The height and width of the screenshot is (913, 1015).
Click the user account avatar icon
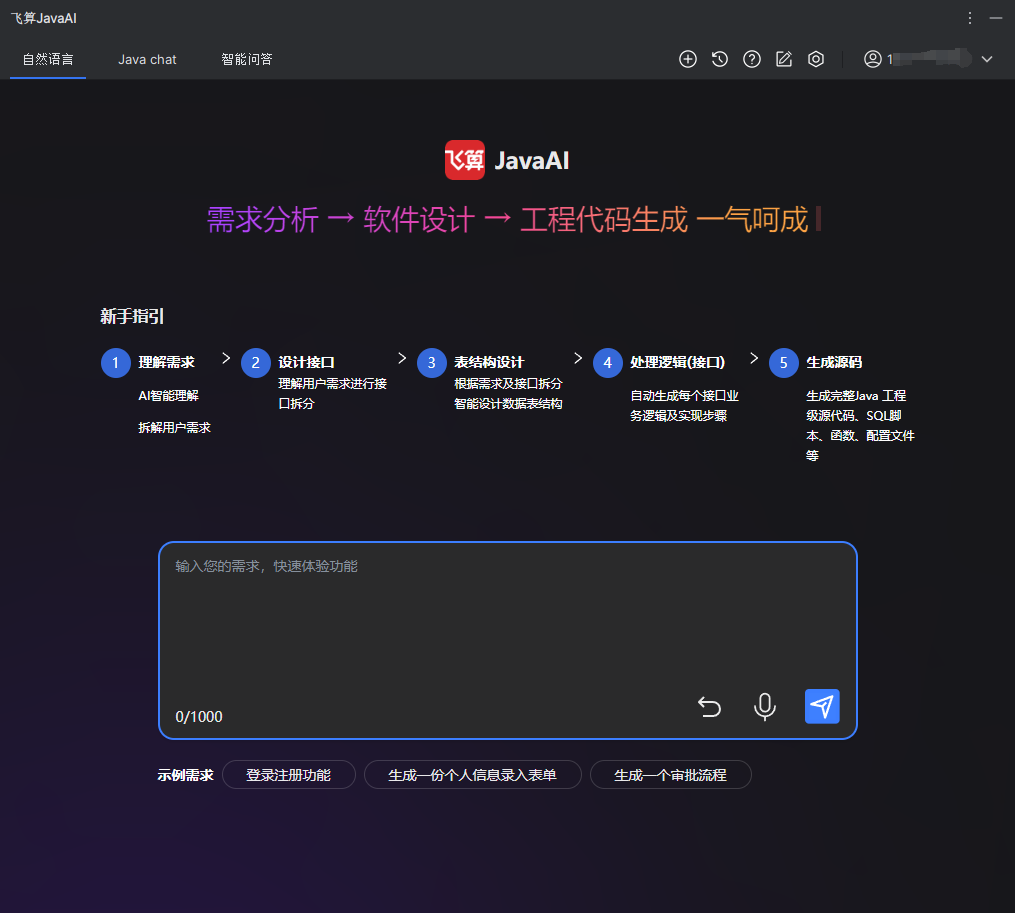tap(873, 60)
